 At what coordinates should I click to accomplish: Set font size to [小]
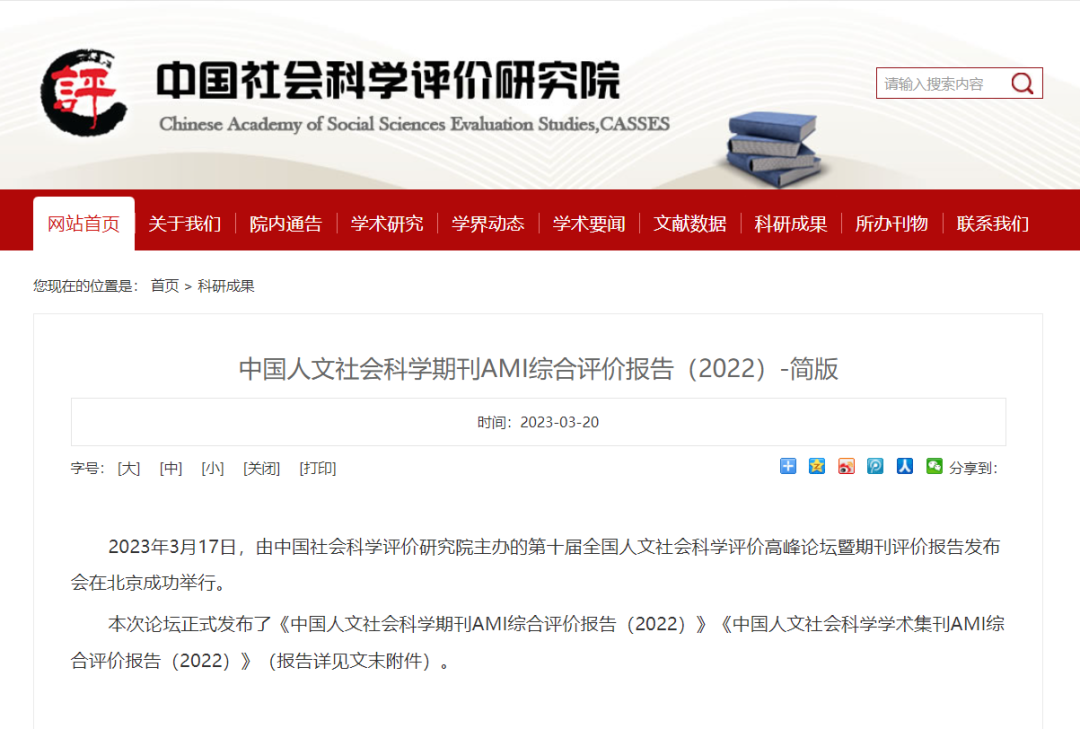click(213, 469)
